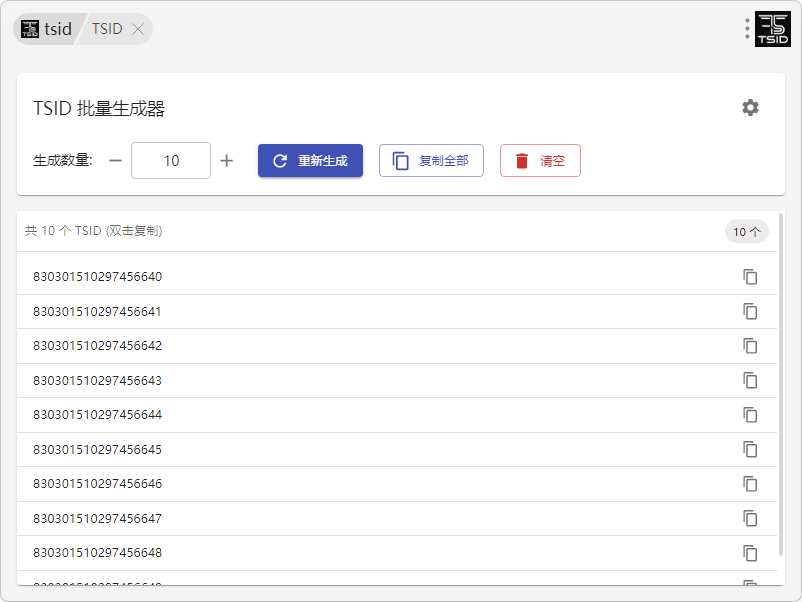The width and height of the screenshot is (802, 602).
Task: Close the TSID tab
Action: tap(138, 29)
